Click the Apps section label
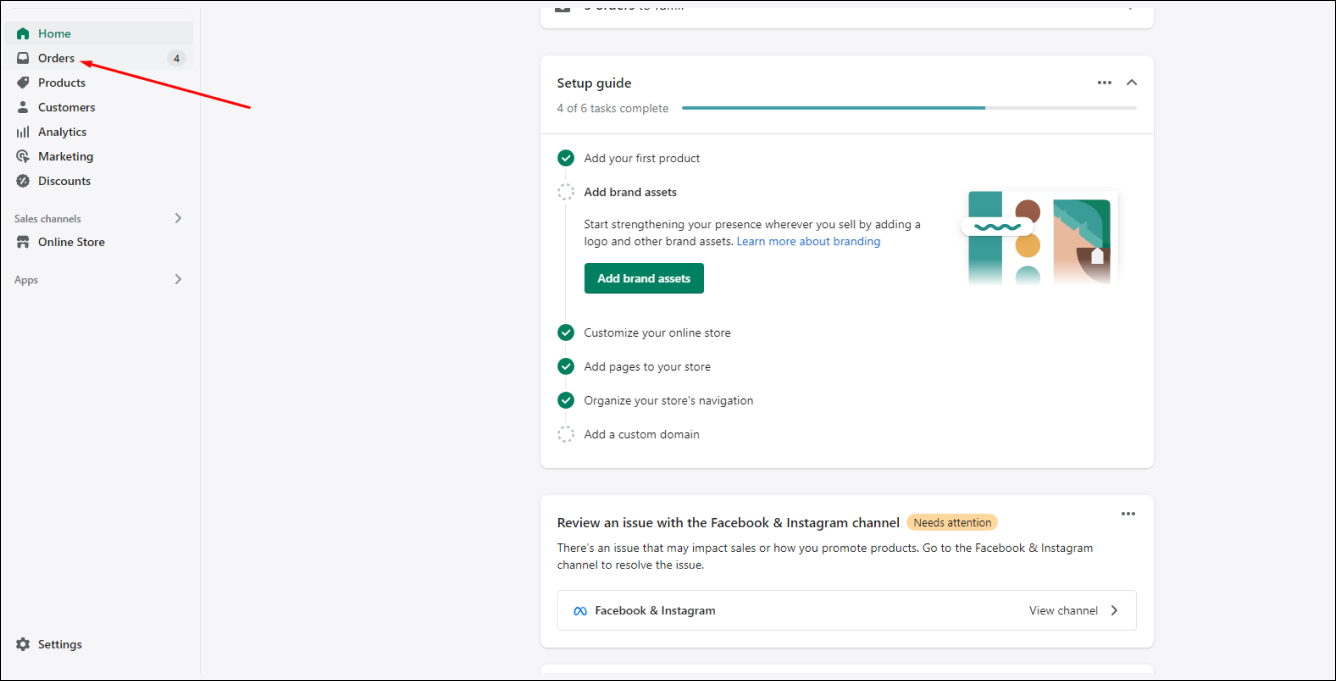 (26, 281)
